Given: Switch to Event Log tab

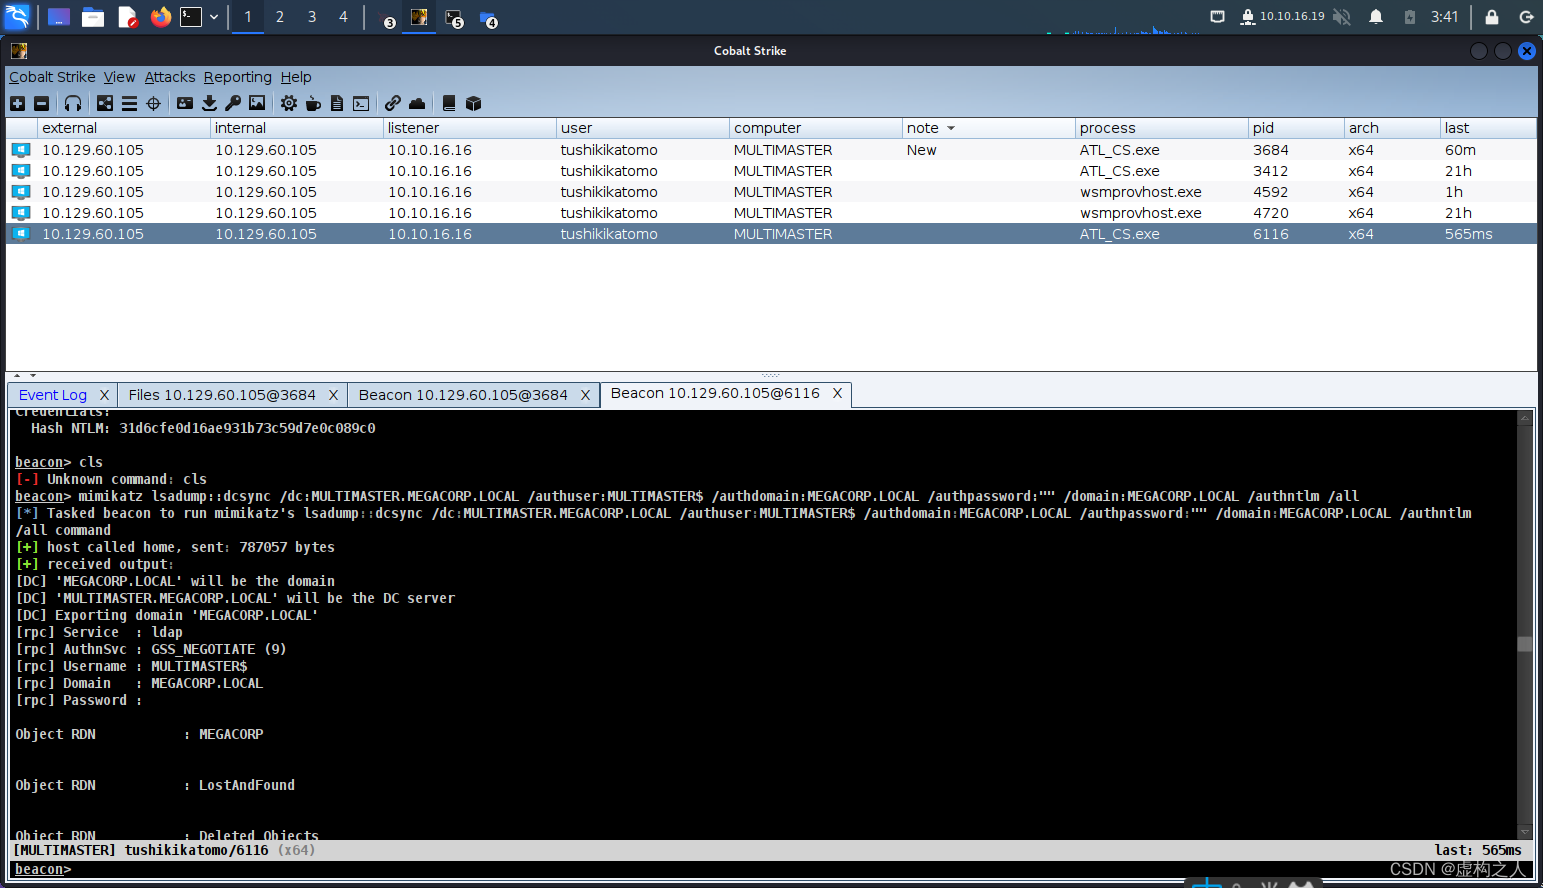Looking at the screenshot, I should click(x=53, y=395).
